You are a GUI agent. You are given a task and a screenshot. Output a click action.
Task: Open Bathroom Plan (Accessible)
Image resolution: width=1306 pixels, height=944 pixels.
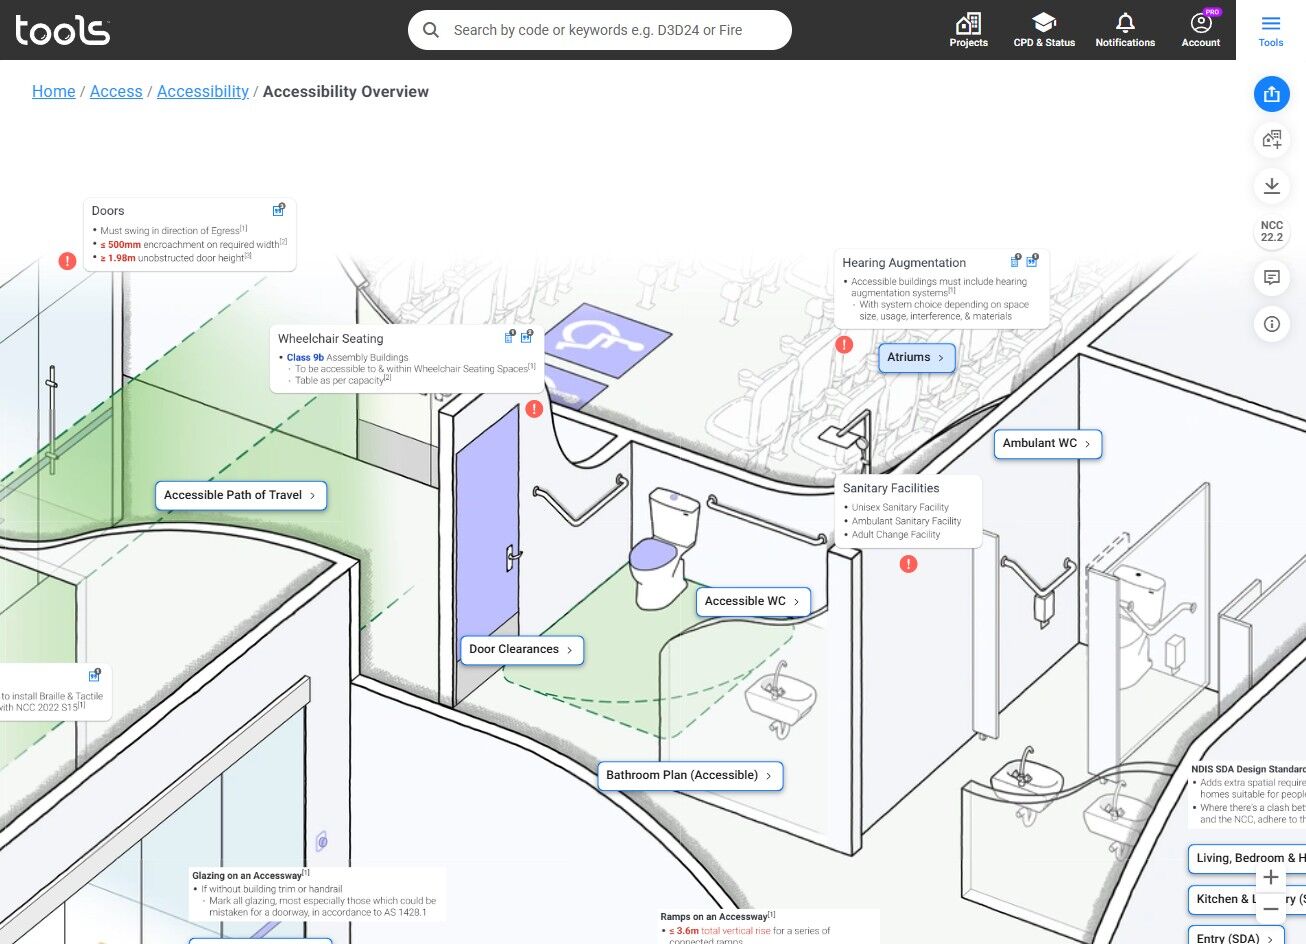pyautogui.click(x=690, y=776)
